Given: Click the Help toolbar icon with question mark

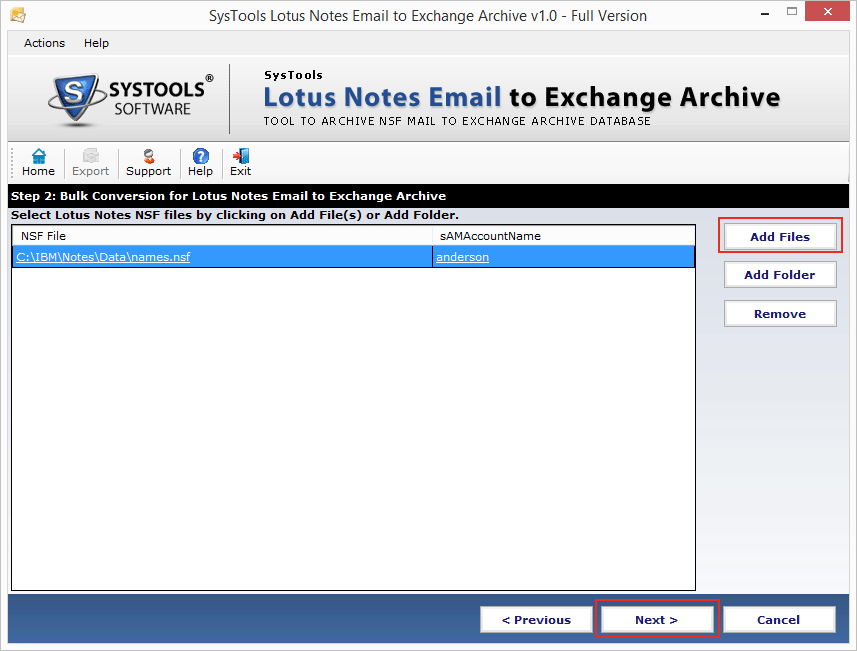Looking at the screenshot, I should click(200, 162).
